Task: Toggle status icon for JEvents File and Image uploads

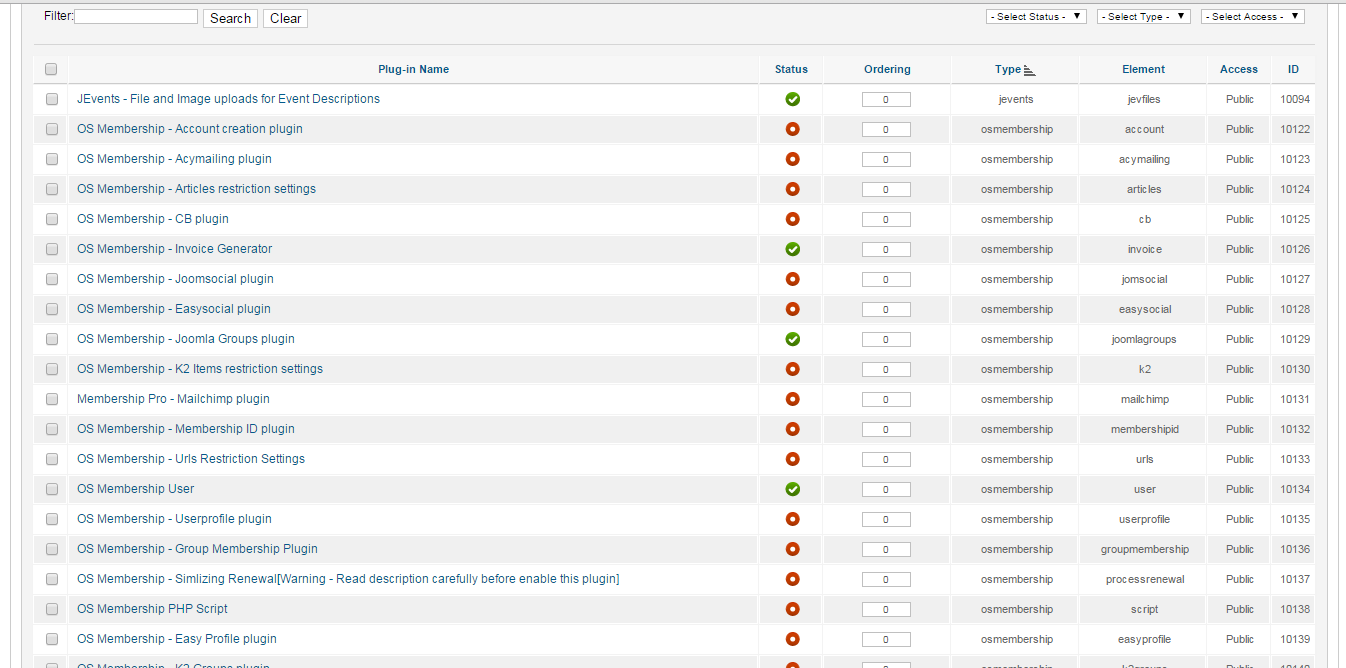Action: (x=792, y=99)
